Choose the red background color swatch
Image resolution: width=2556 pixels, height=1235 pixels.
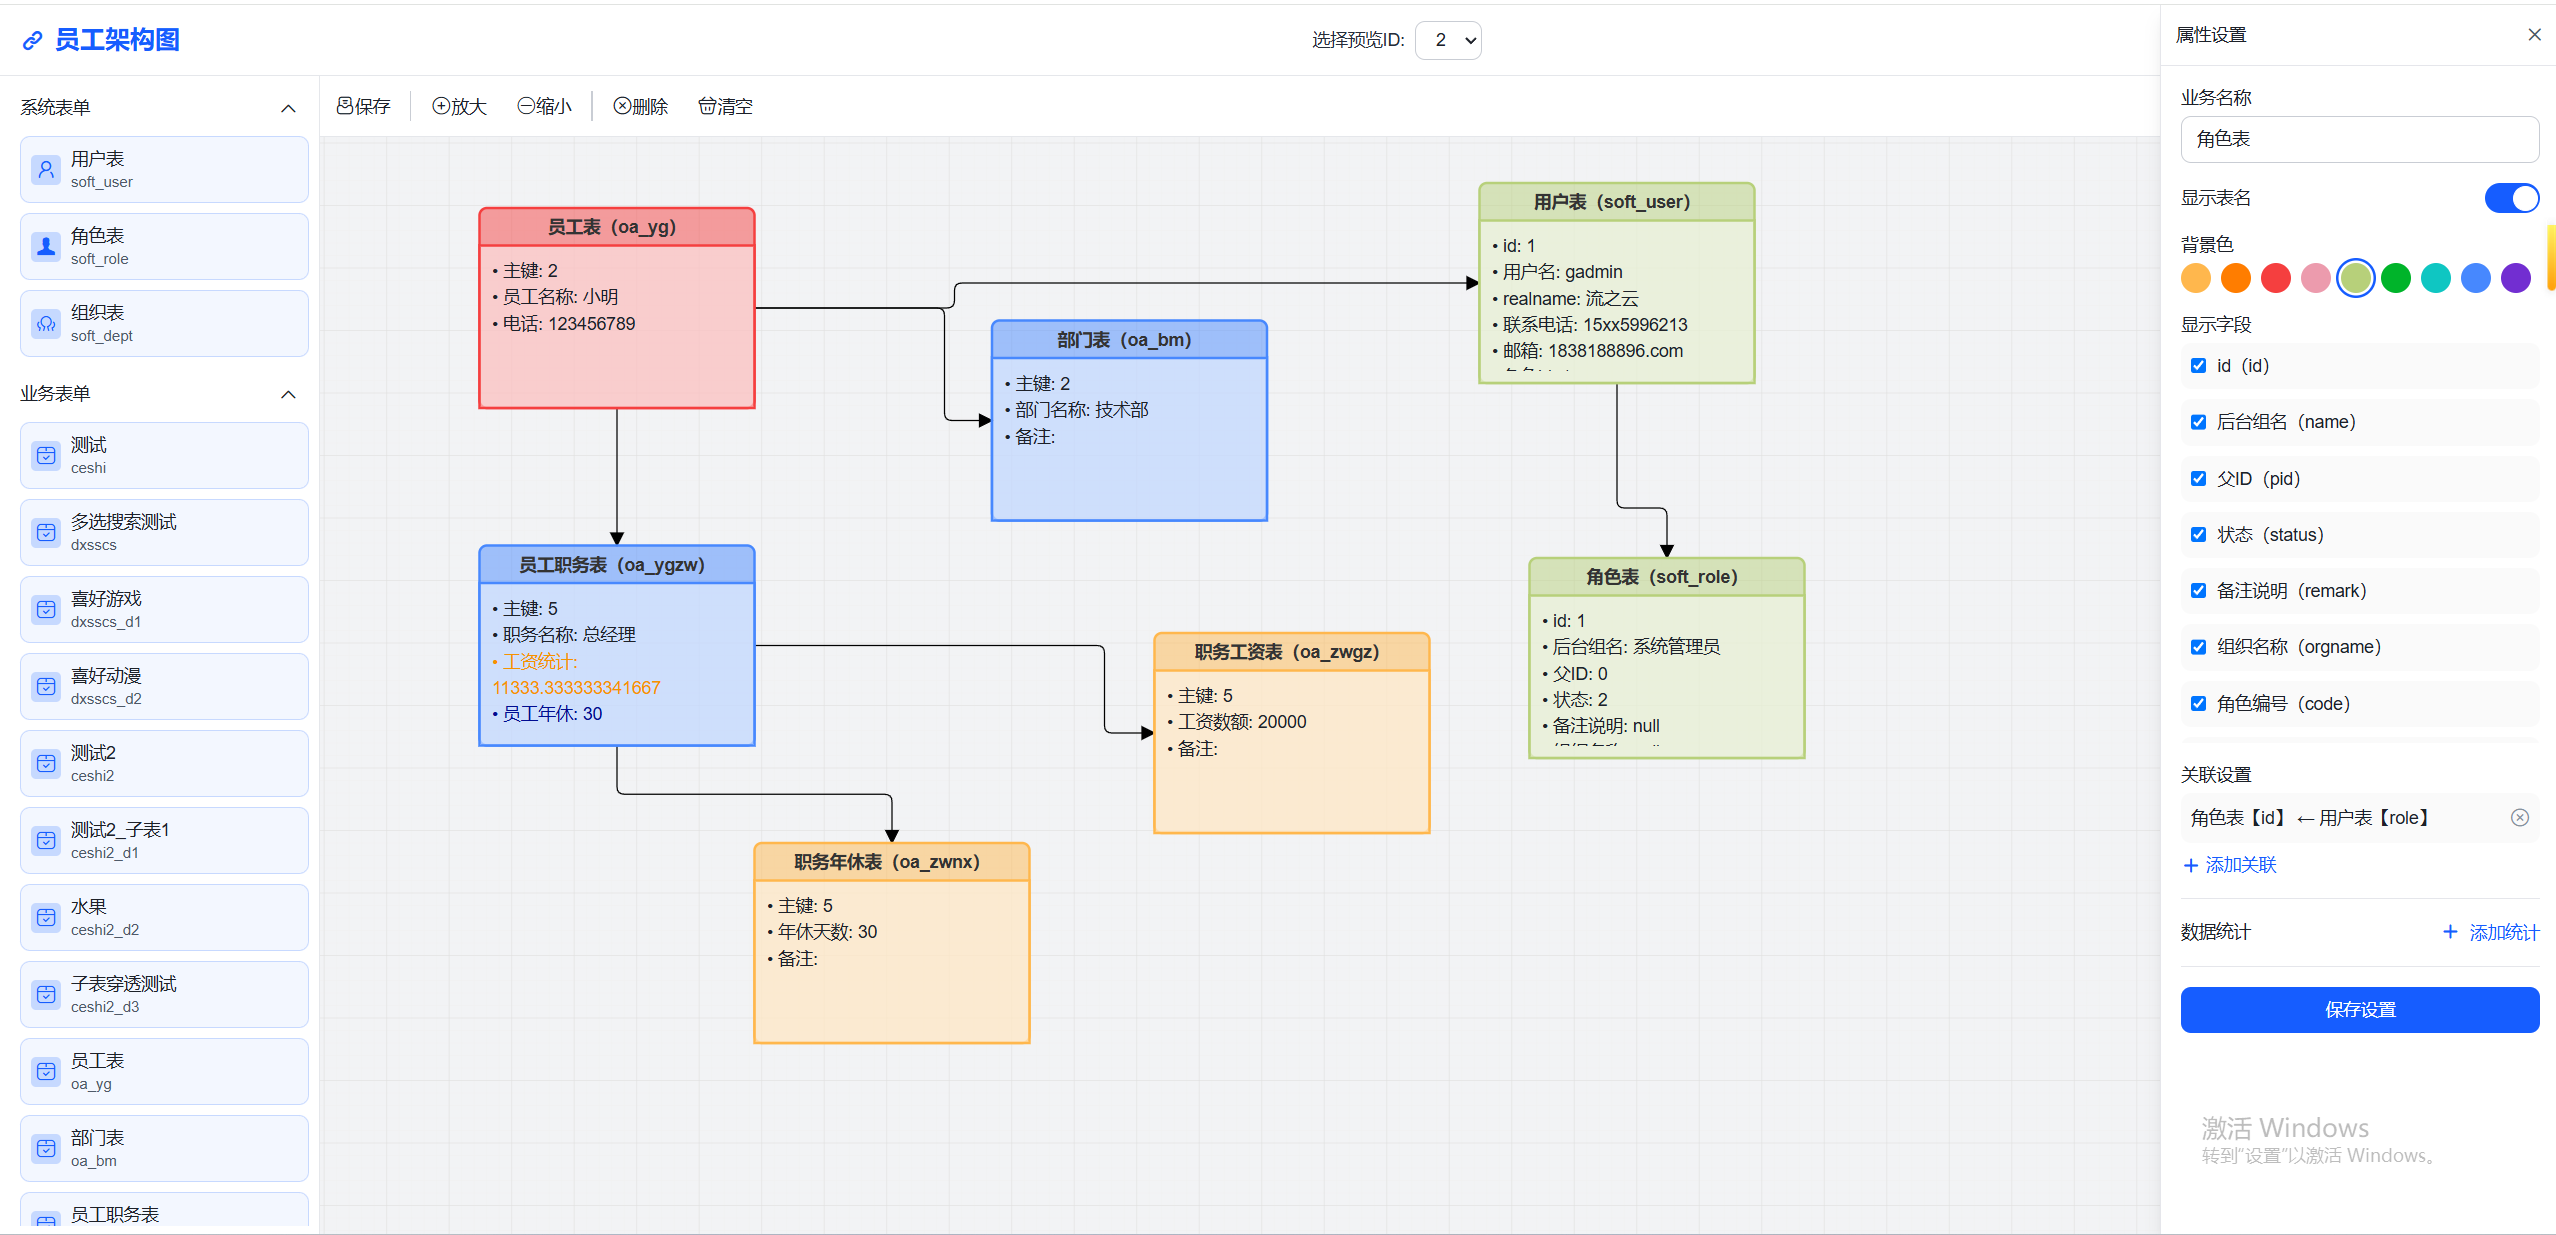[x=2275, y=278]
